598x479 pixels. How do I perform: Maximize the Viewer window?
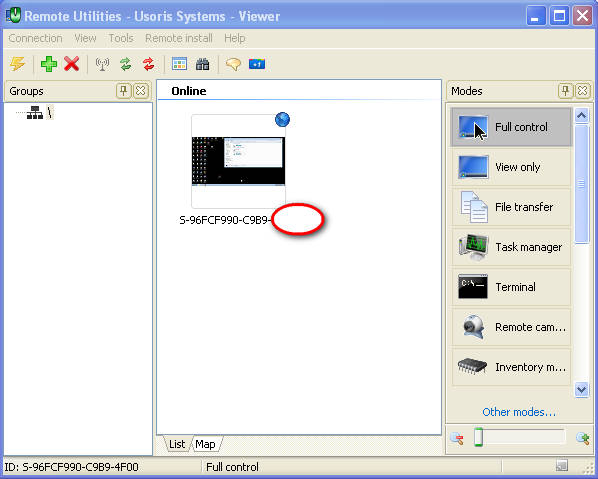point(559,16)
